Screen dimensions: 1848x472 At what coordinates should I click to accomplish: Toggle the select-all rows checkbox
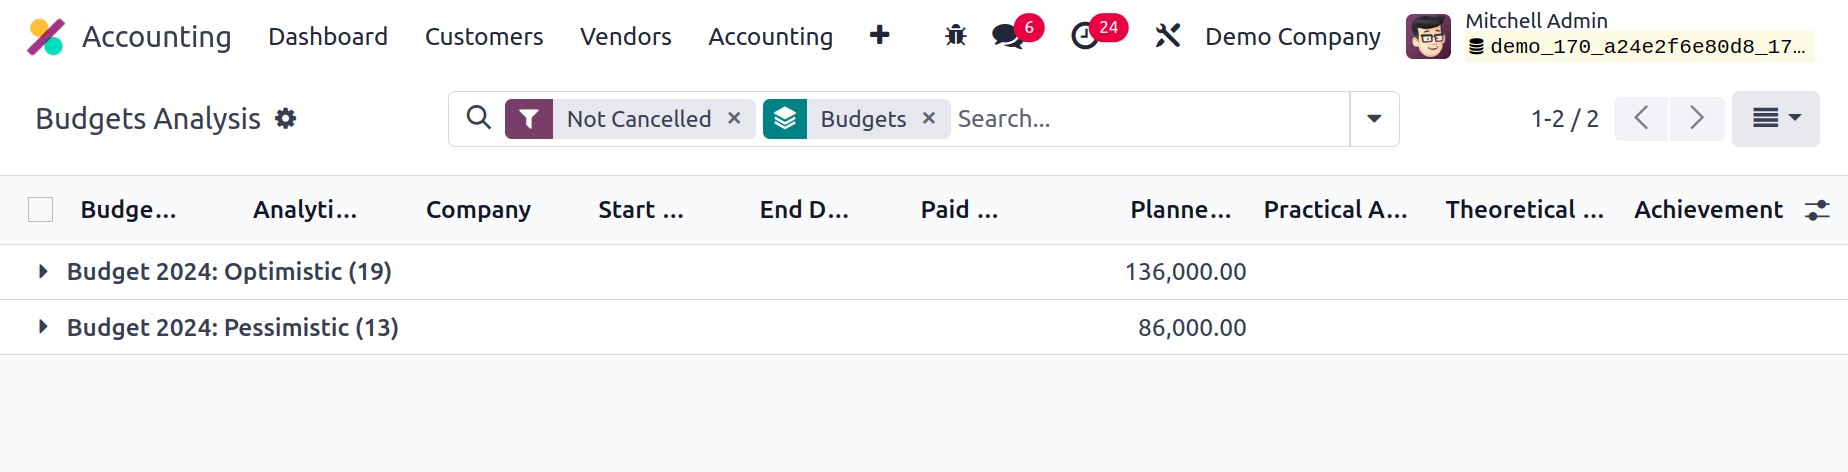40,210
